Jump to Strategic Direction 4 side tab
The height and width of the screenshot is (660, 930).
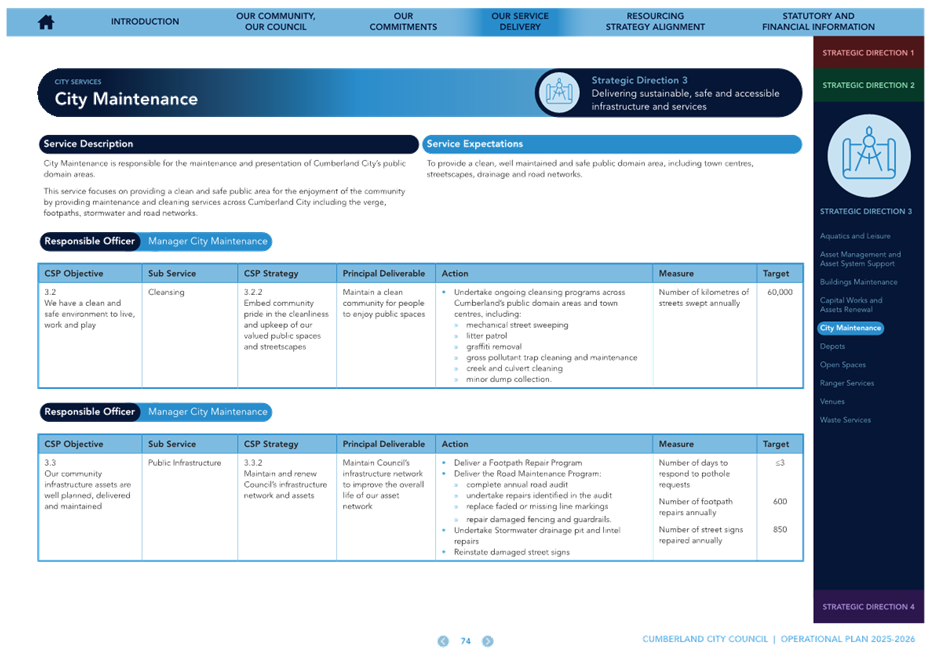[868, 607]
